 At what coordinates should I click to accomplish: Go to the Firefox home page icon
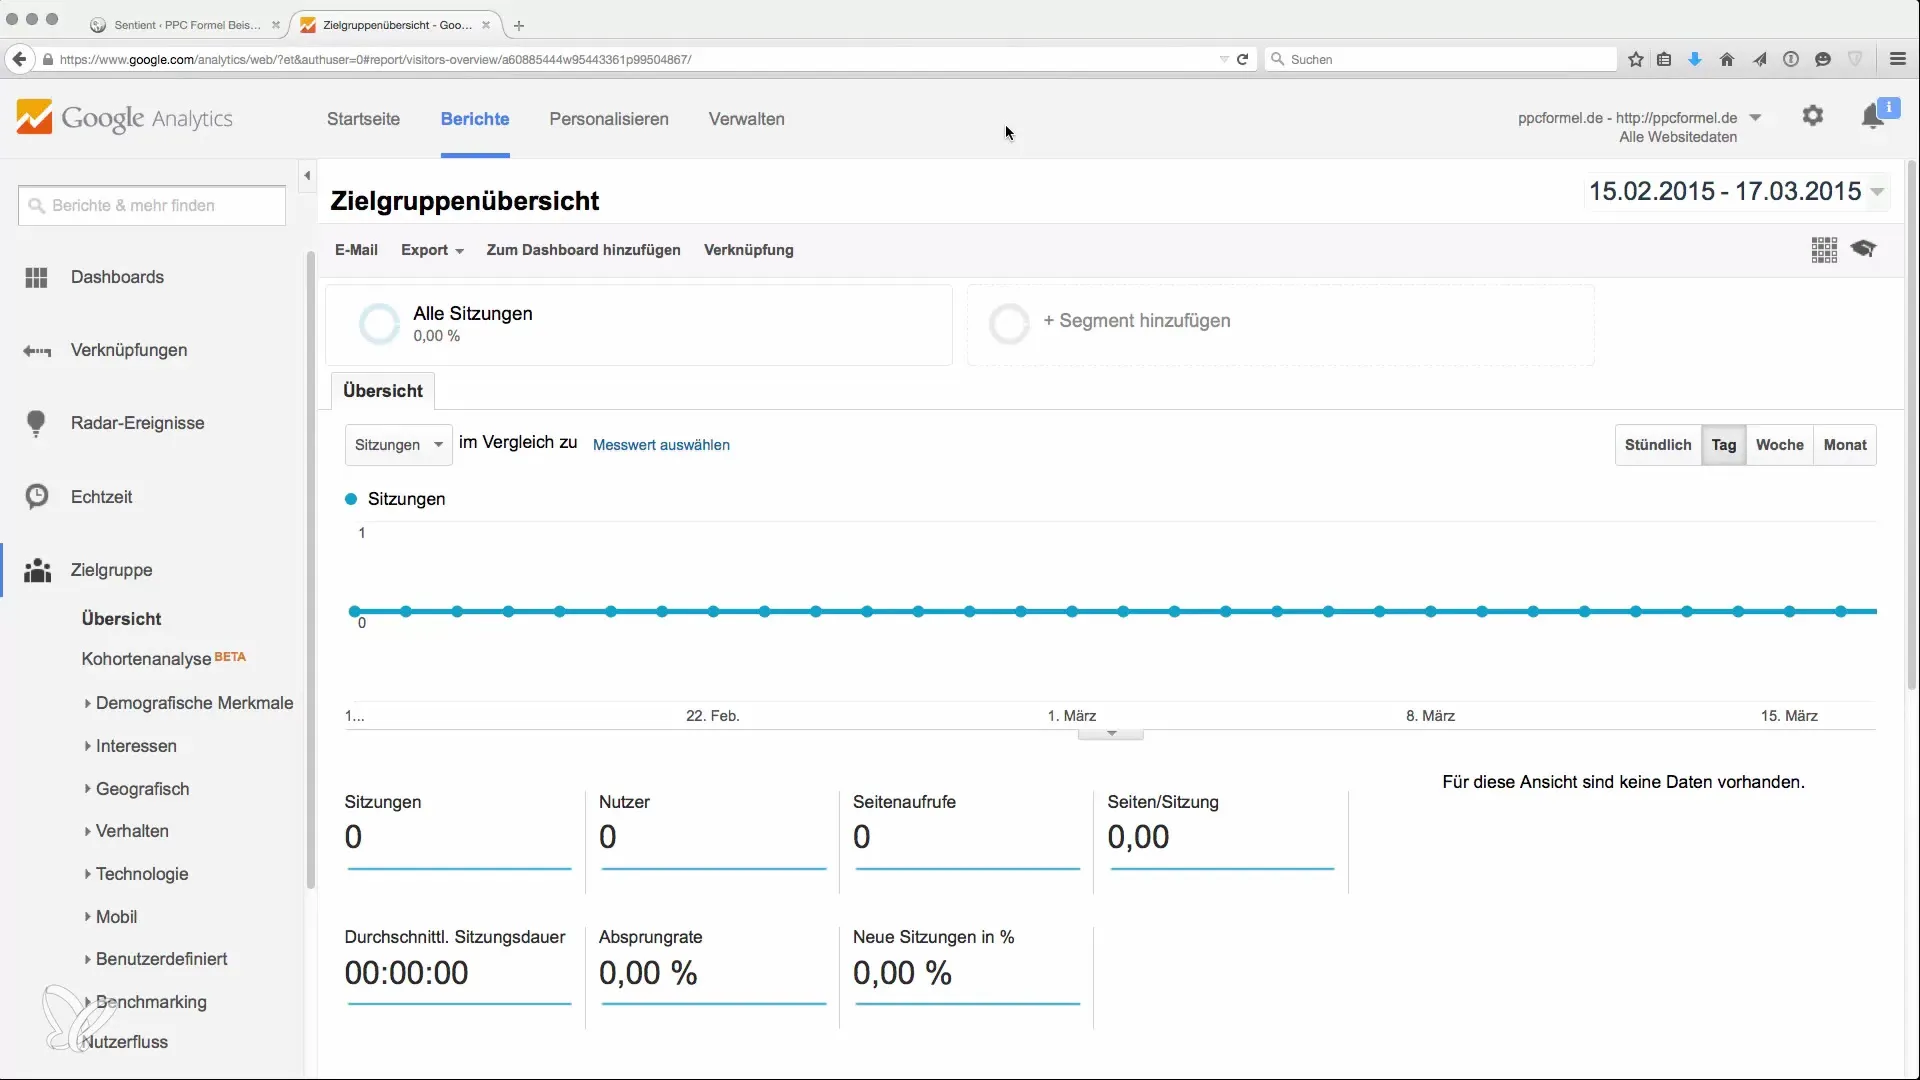1727,59
